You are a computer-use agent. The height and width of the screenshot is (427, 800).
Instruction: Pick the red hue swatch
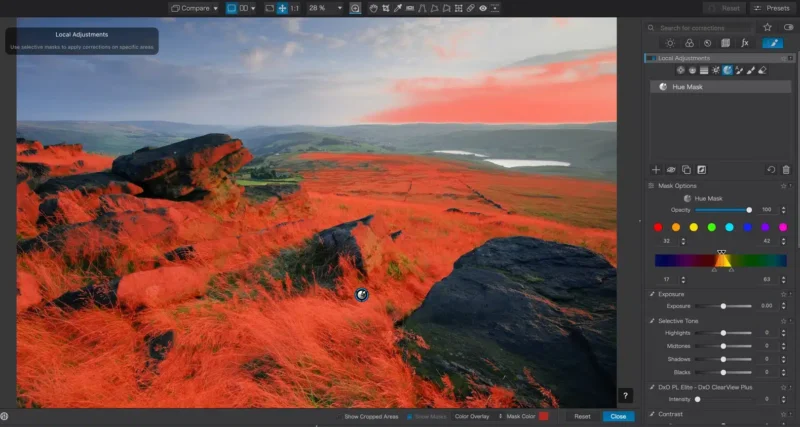658,228
